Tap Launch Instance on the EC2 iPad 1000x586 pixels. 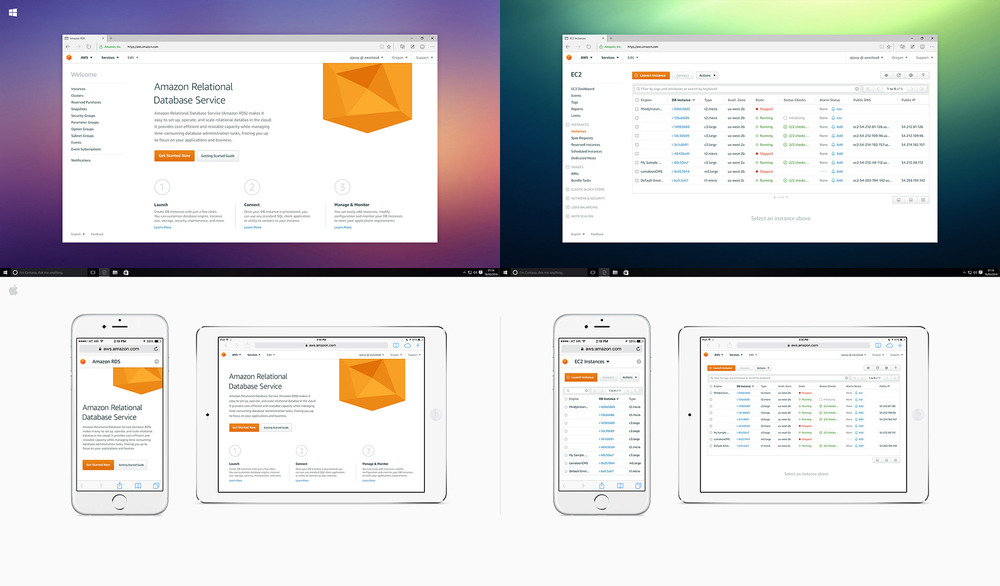(x=721, y=368)
